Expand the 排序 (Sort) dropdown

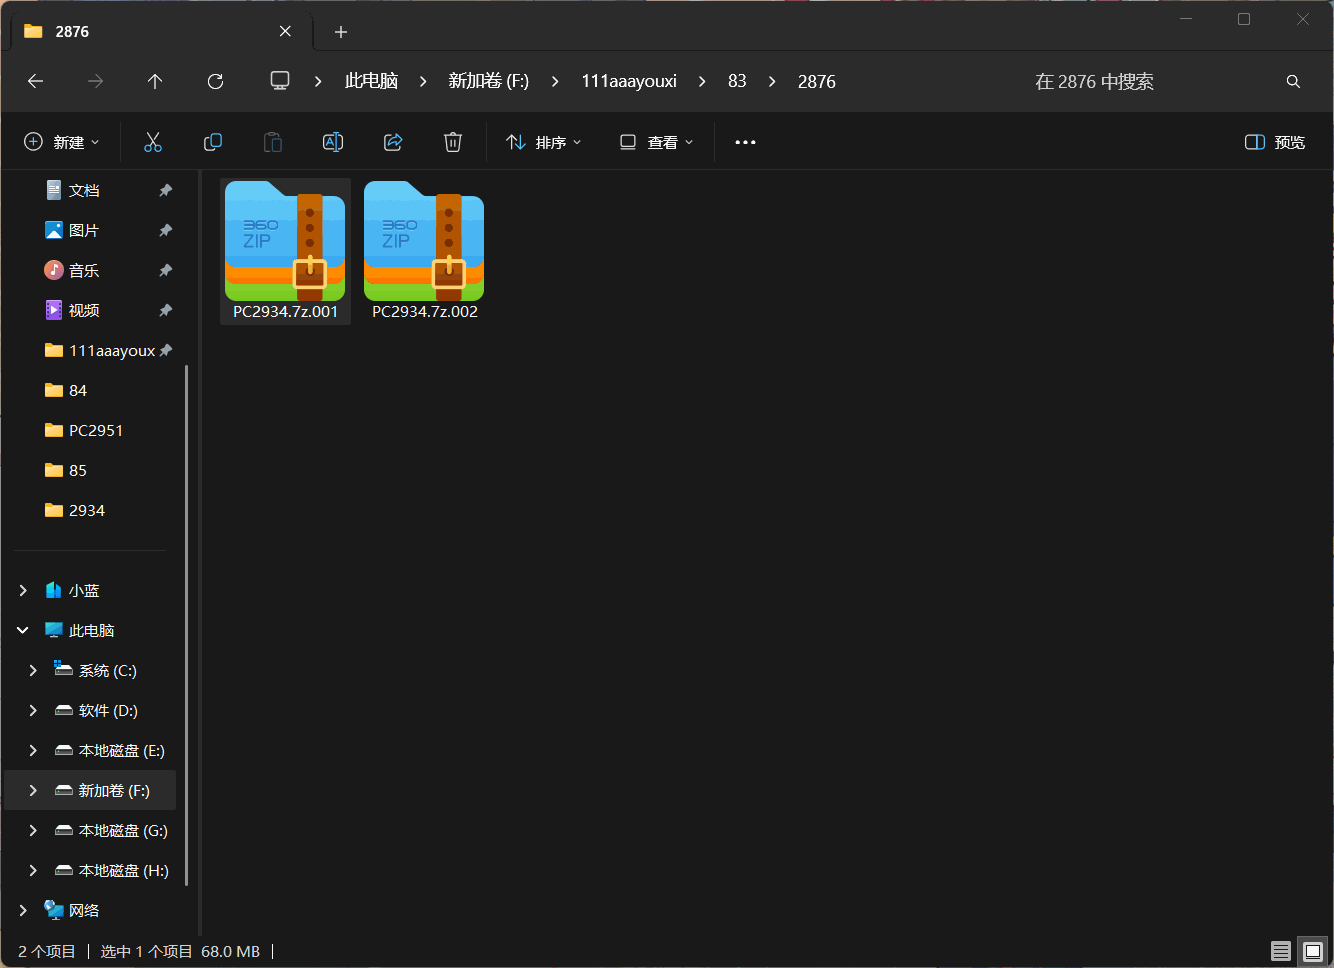click(543, 141)
